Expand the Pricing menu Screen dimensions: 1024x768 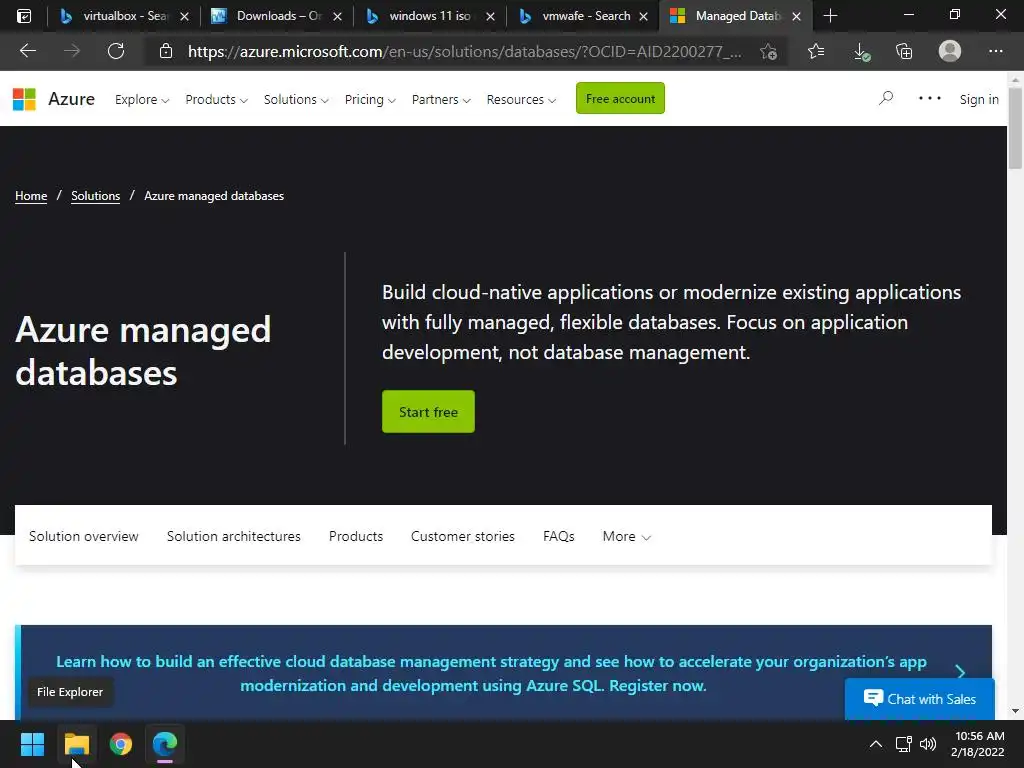(x=370, y=99)
